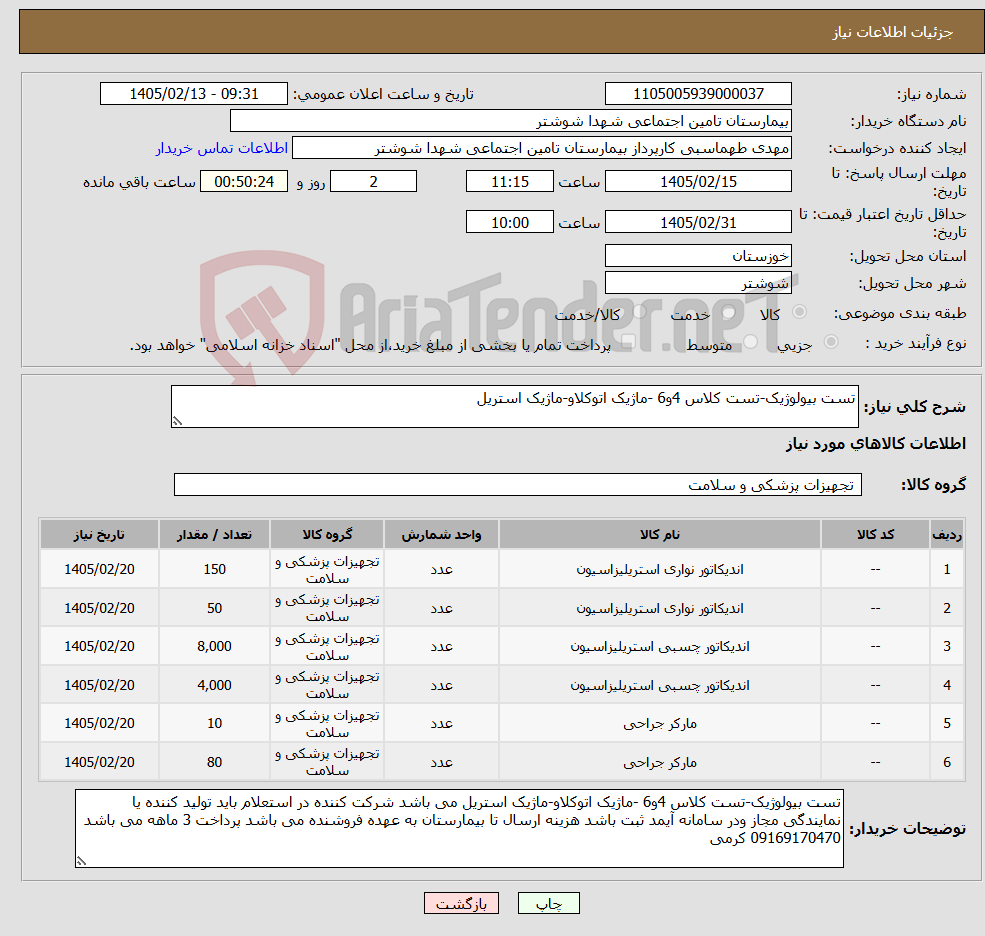
Task: Select the کالا radio button
Action: click(800, 312)
